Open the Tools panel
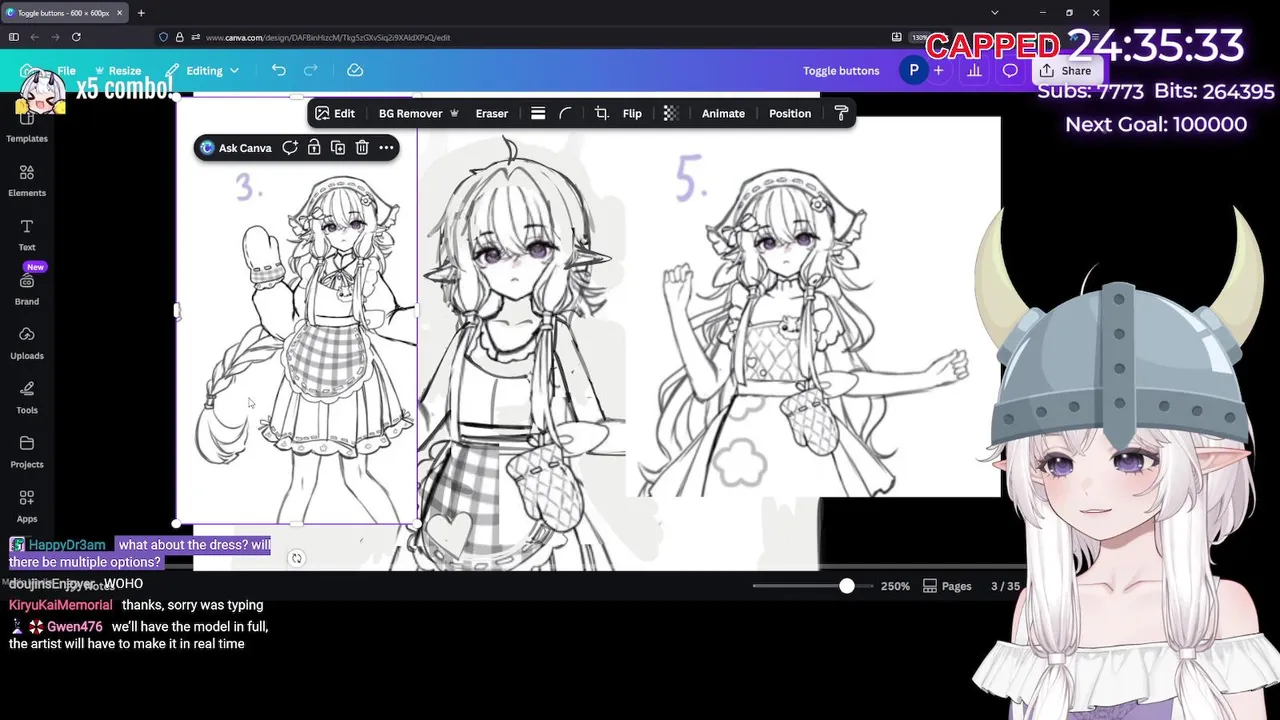1280x720 pixels. pyautogui.click(x=27, y=397)
